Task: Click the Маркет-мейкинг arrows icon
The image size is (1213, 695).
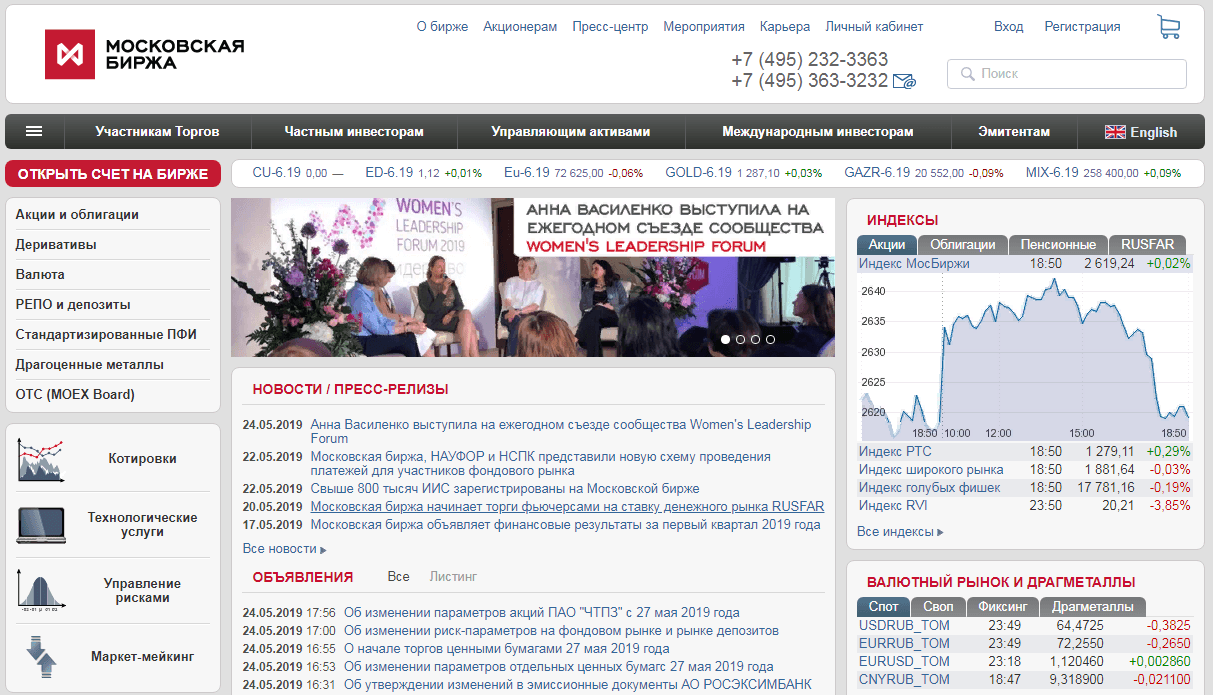Action: click(x=41, y=657)
